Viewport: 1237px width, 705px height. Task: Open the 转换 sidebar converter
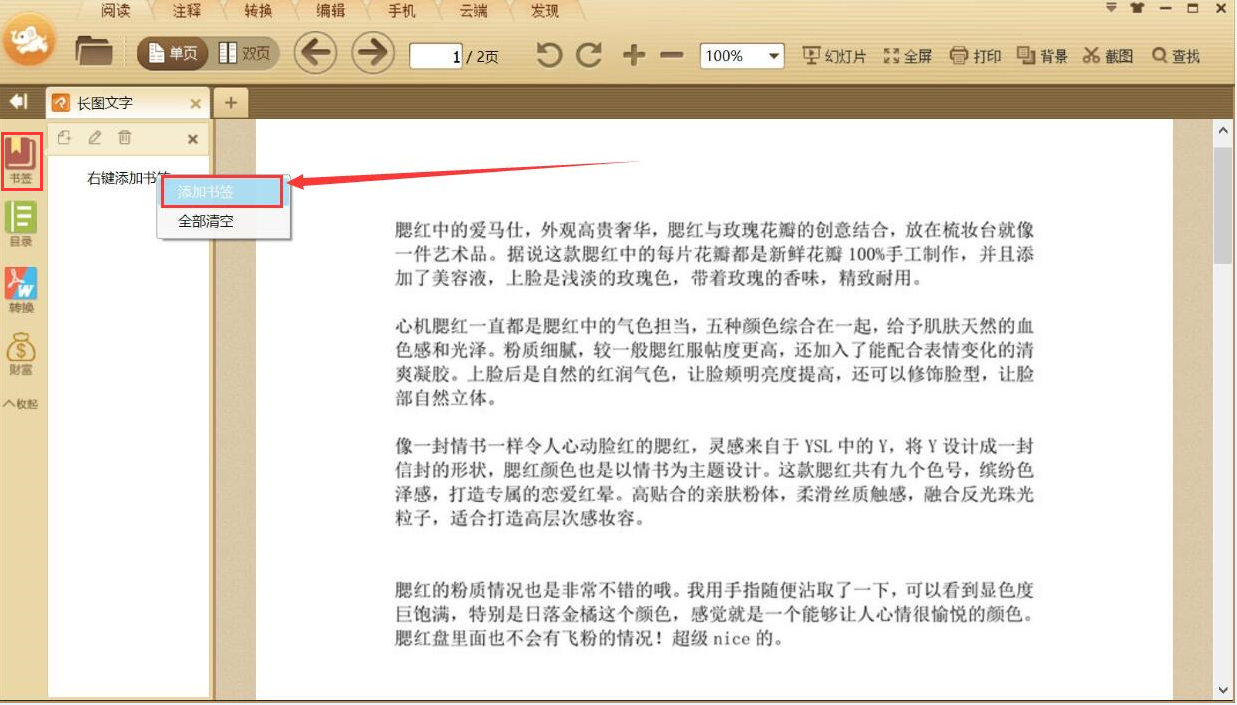21,290
